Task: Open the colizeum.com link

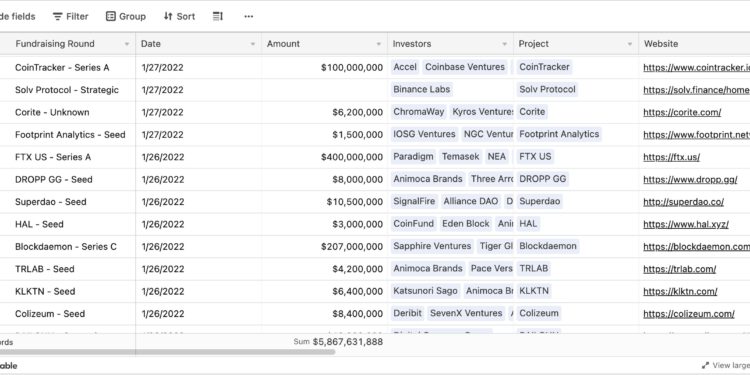Action: (x=689, y=314)
